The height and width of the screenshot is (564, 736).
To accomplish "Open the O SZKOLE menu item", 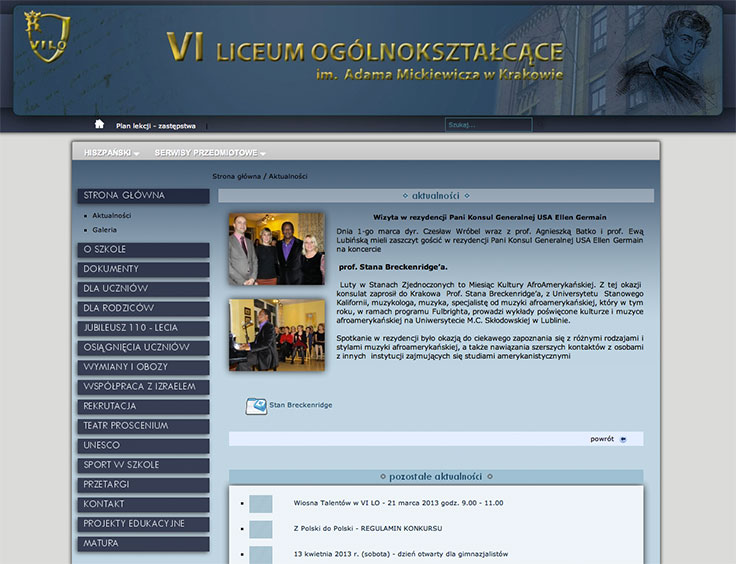I will 143,250.
